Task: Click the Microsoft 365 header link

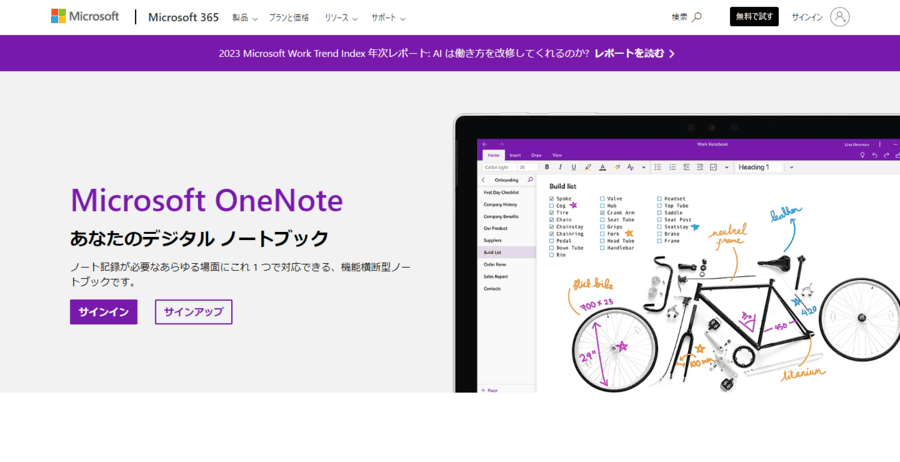Action: coord(183,17)
